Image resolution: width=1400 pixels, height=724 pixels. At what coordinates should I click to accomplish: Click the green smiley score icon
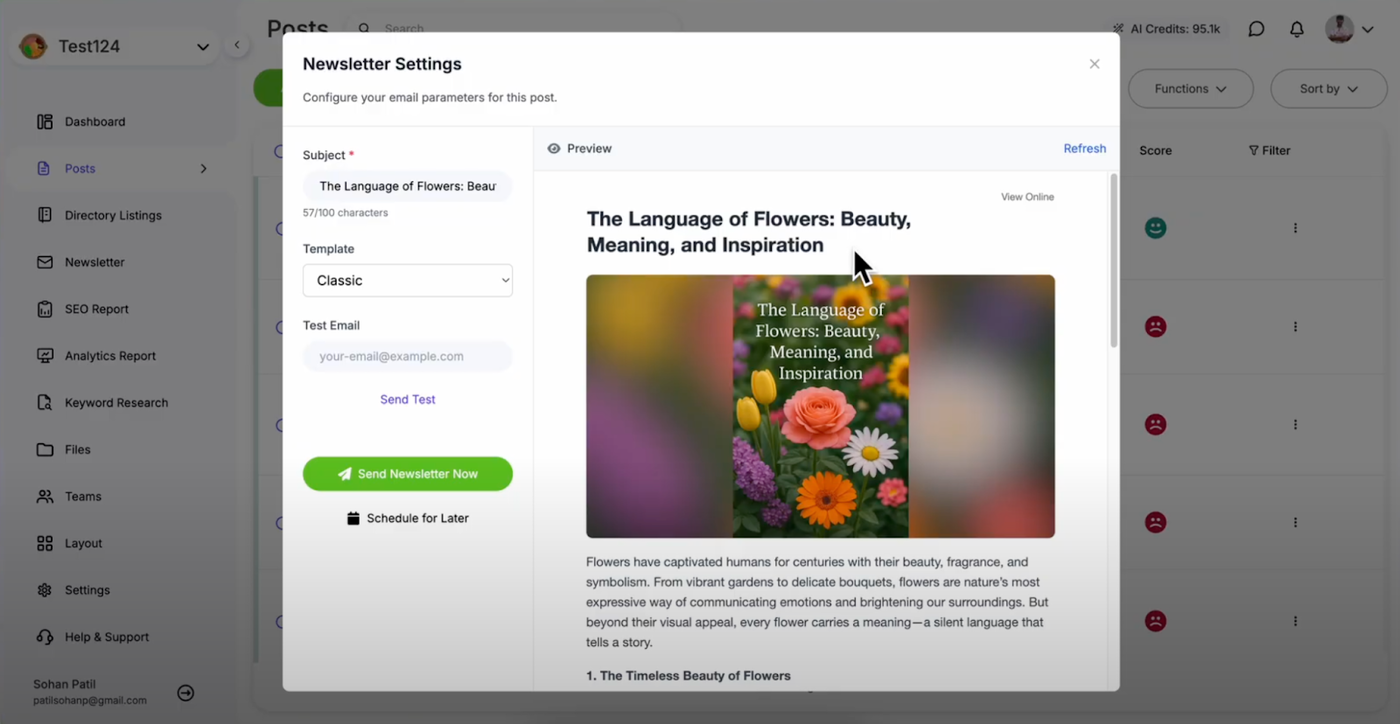[1155, 228]
